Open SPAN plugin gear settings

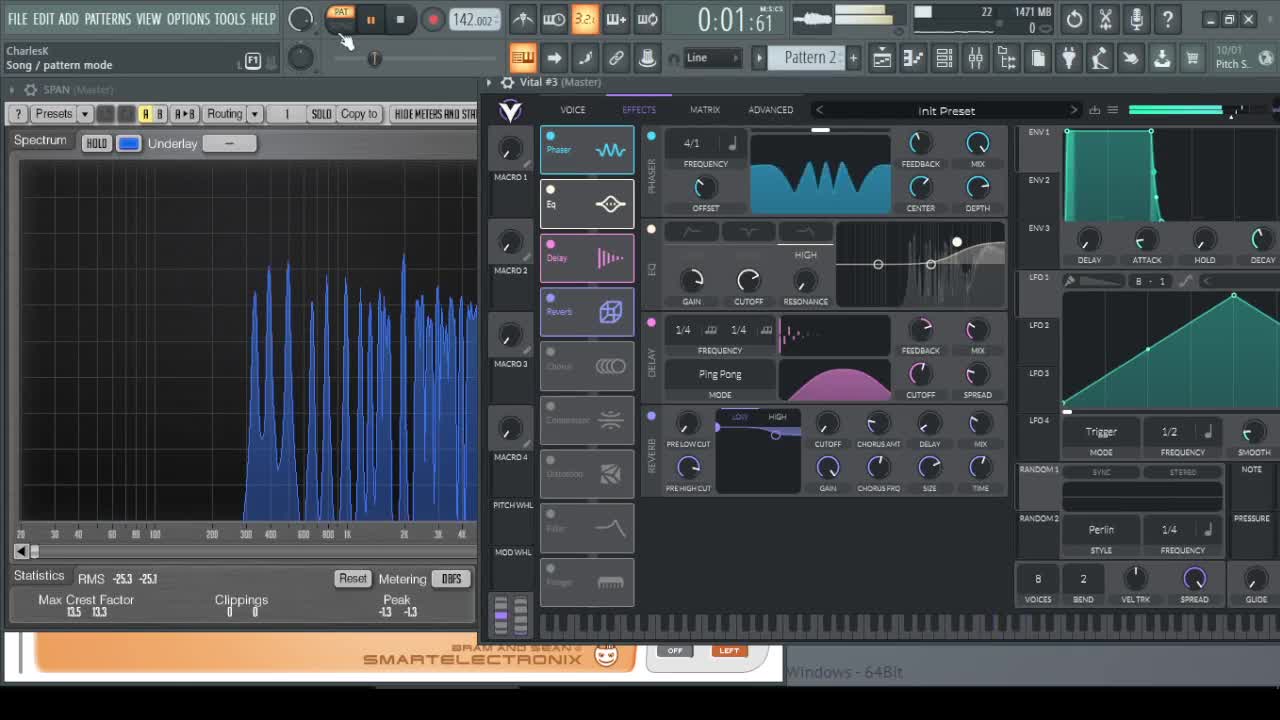tap(30, 90)
